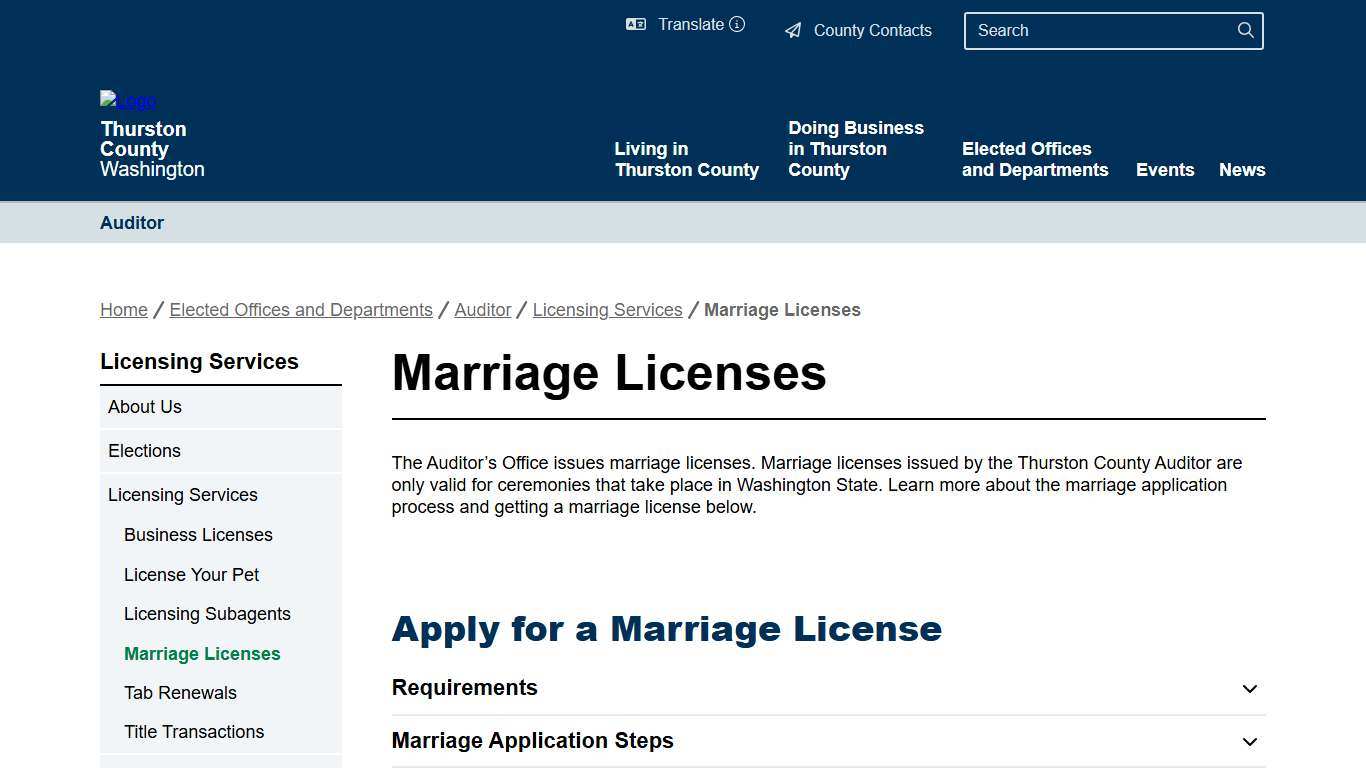Click the Translate language icon
Screen dimensions: 1366x768
pyautogui.click(x=635, y=24)
